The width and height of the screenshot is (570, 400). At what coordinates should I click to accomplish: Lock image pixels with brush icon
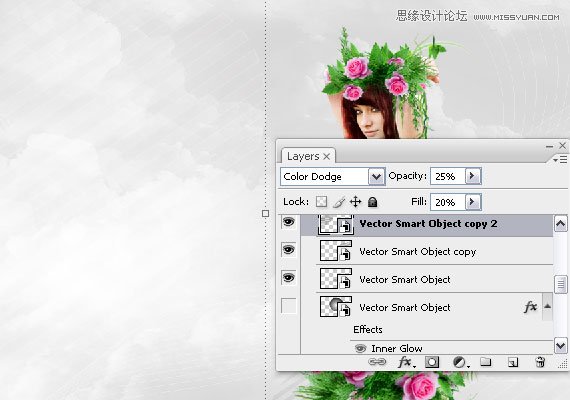[x=339, y=202]
